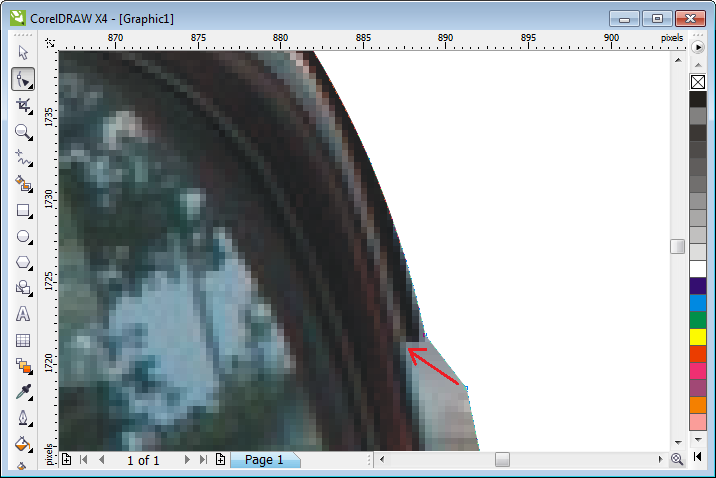
Task: Click the vertical scrollbar thumb
Action: pos(677,247)
